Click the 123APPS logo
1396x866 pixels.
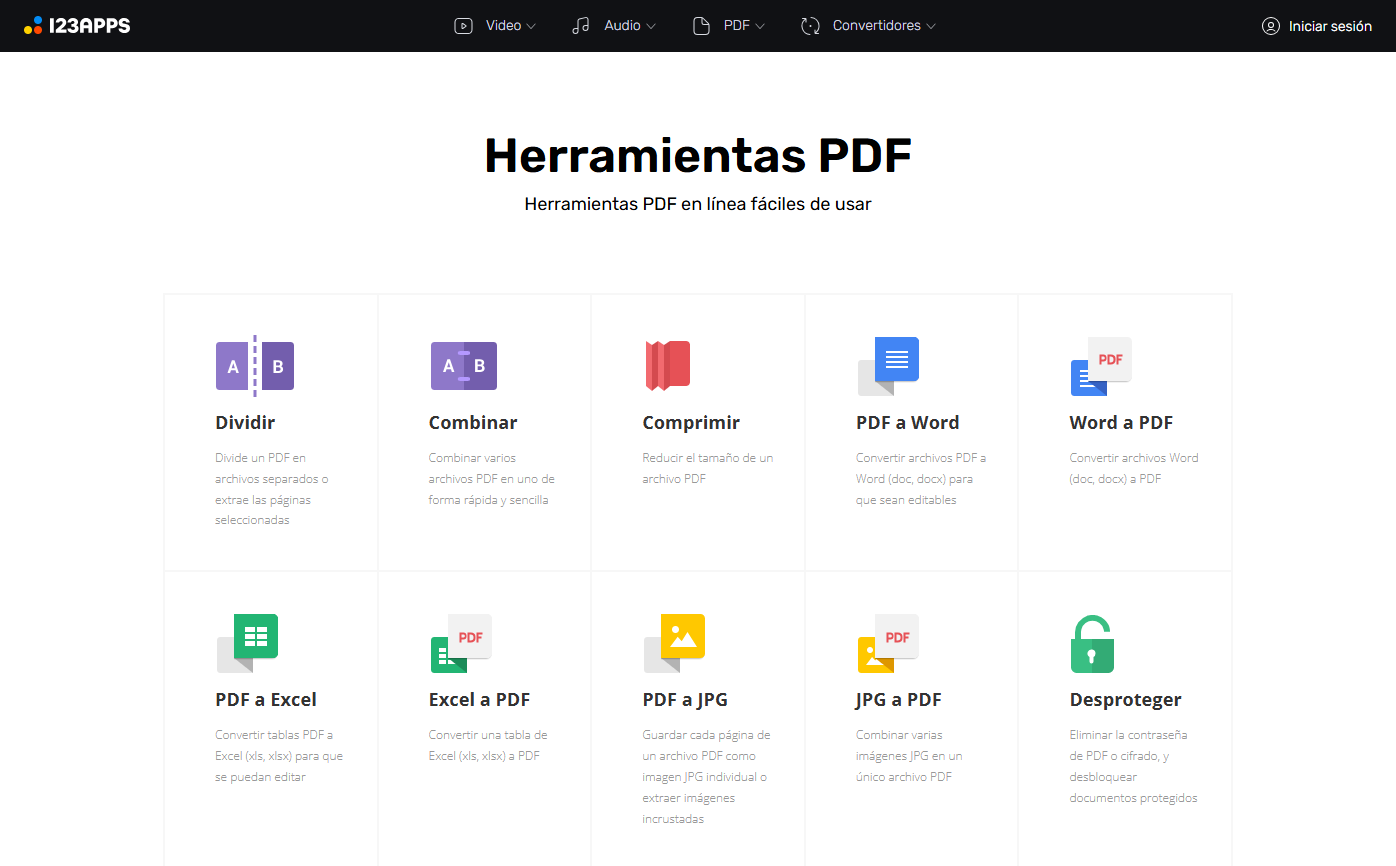click(x=77, y=25)
